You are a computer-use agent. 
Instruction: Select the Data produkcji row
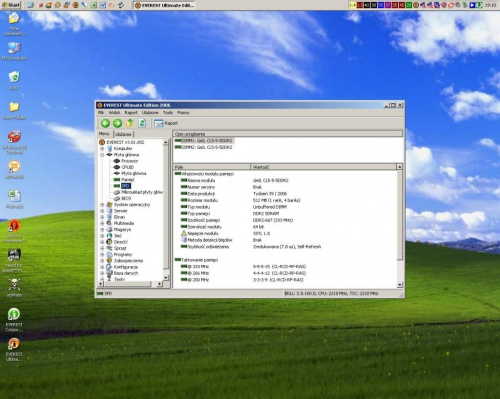coord(286,194)
